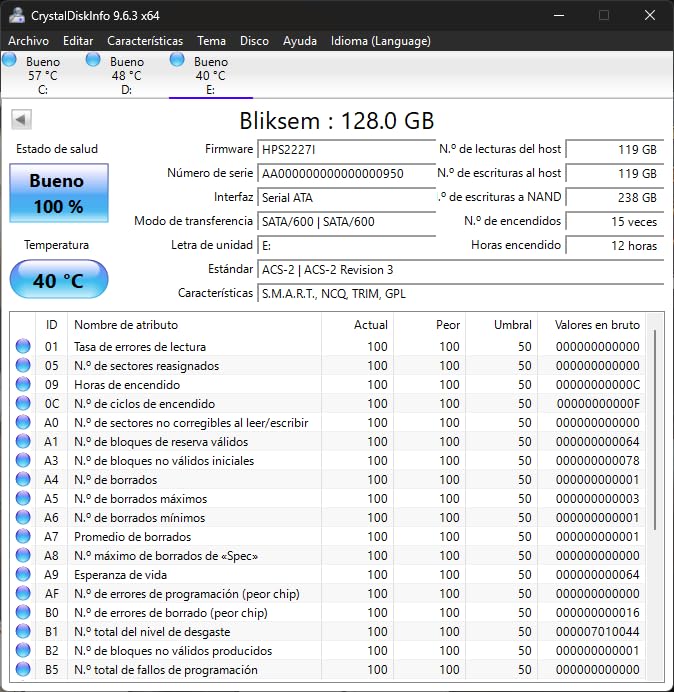Click the Letra de unidad field
Image resolution: width=674 pixels, height=692 pixels.
click(347, 245)
